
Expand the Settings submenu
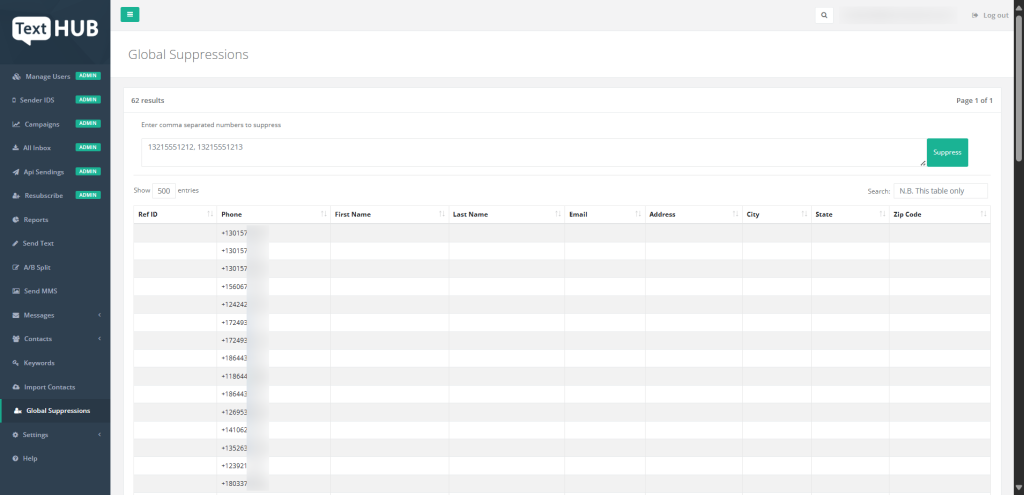pos(99,435)
